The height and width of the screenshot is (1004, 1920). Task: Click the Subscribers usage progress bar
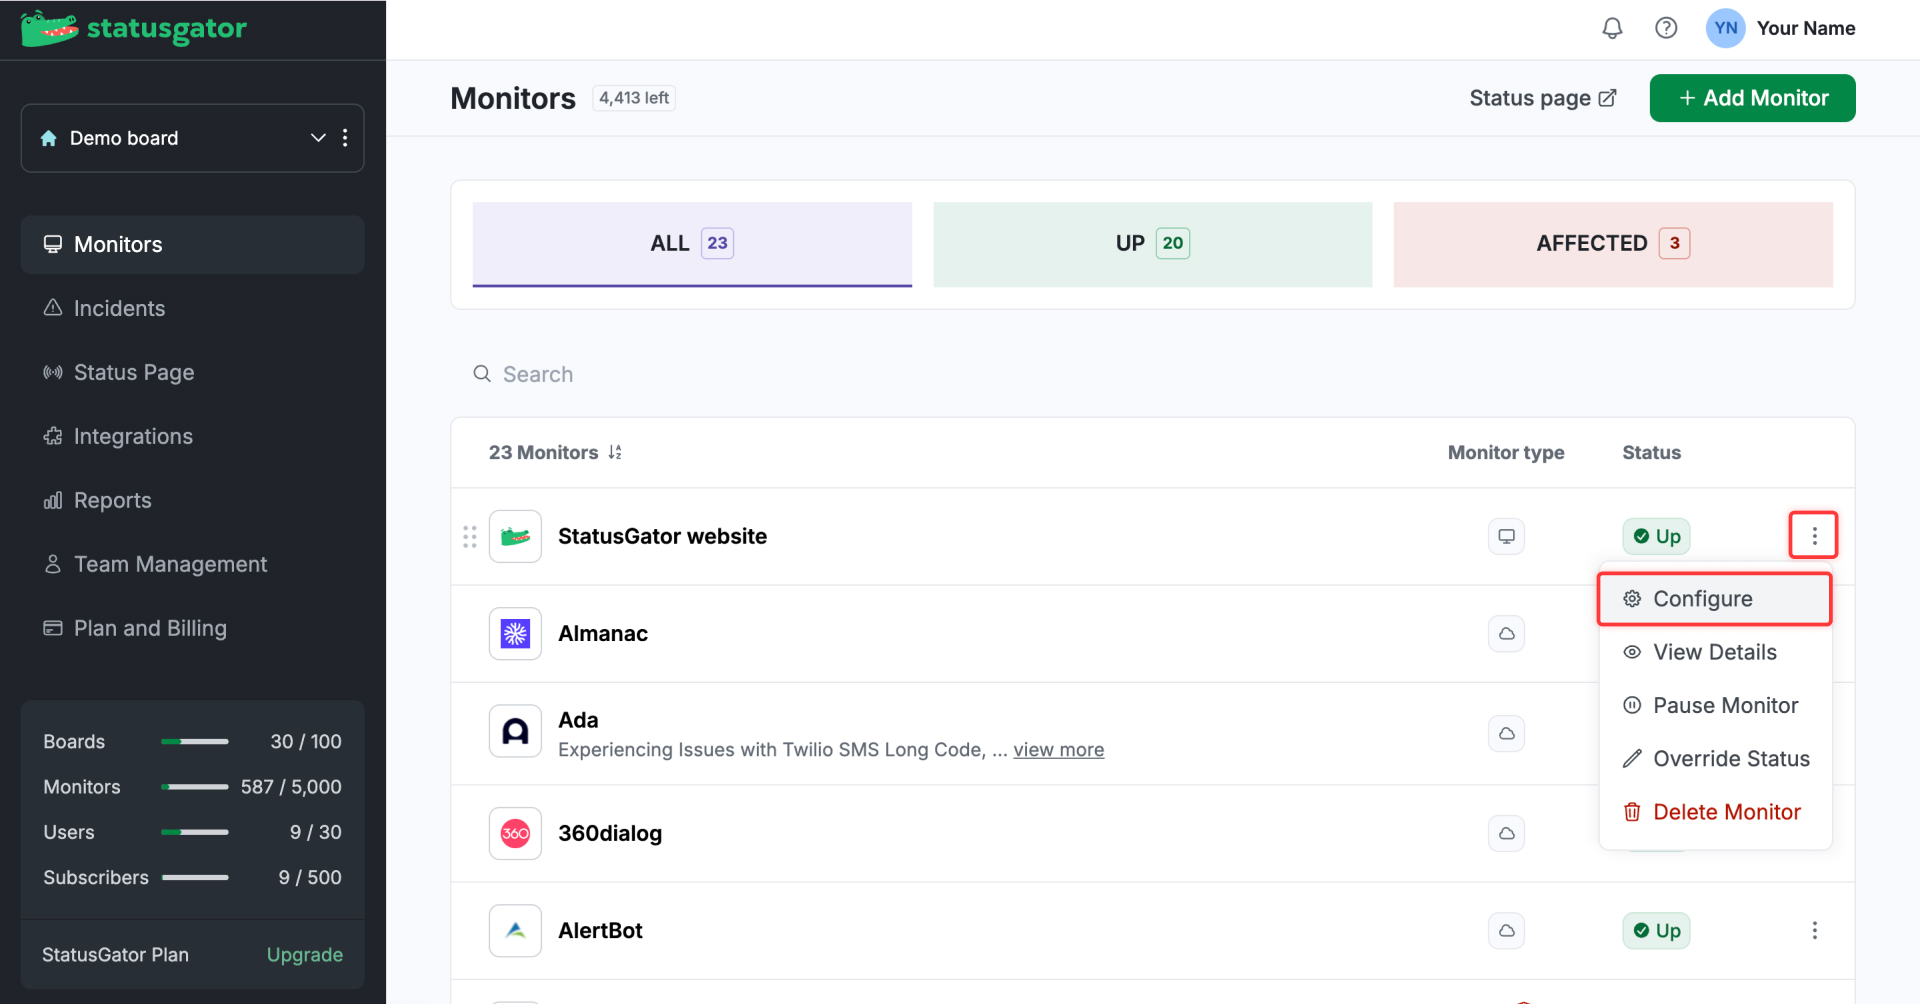[x=195, y=878]
